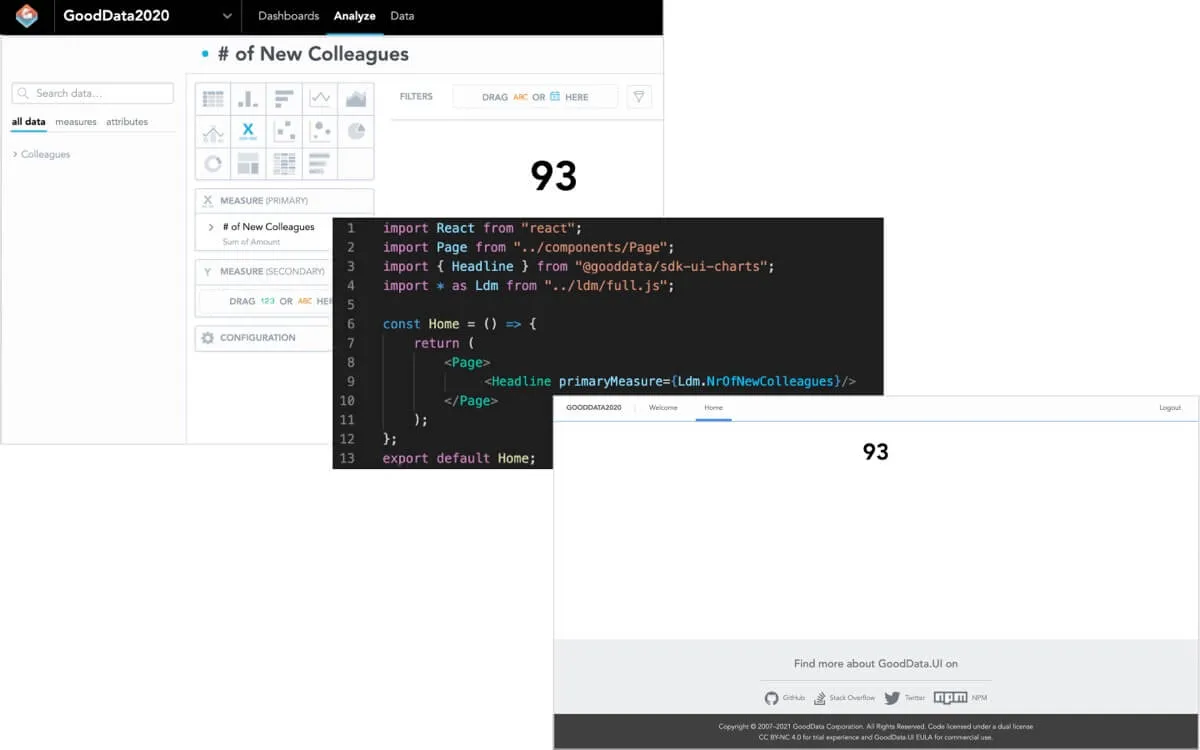The height and width of the screenshot is (750, 1200).
Task: Select the Scatter plot visualization type
Action: coord(284,130)
